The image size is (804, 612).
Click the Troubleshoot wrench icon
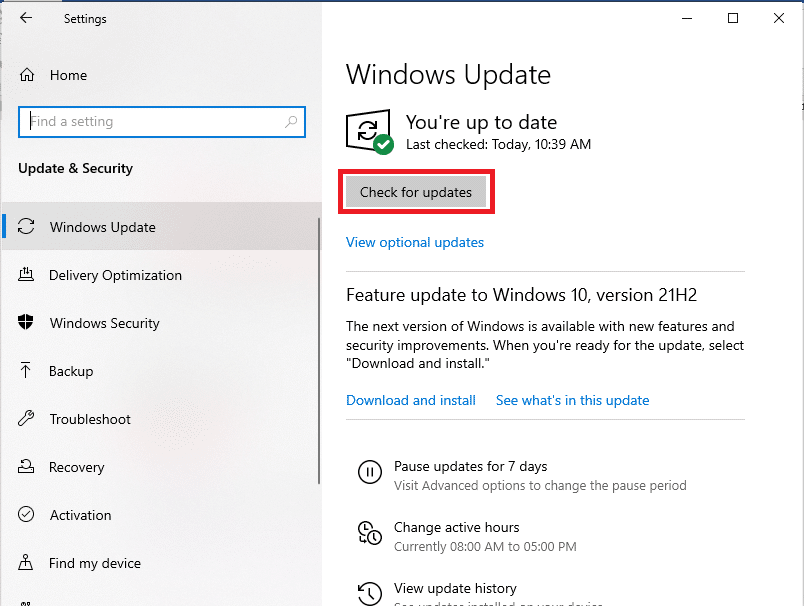(26, 418)
